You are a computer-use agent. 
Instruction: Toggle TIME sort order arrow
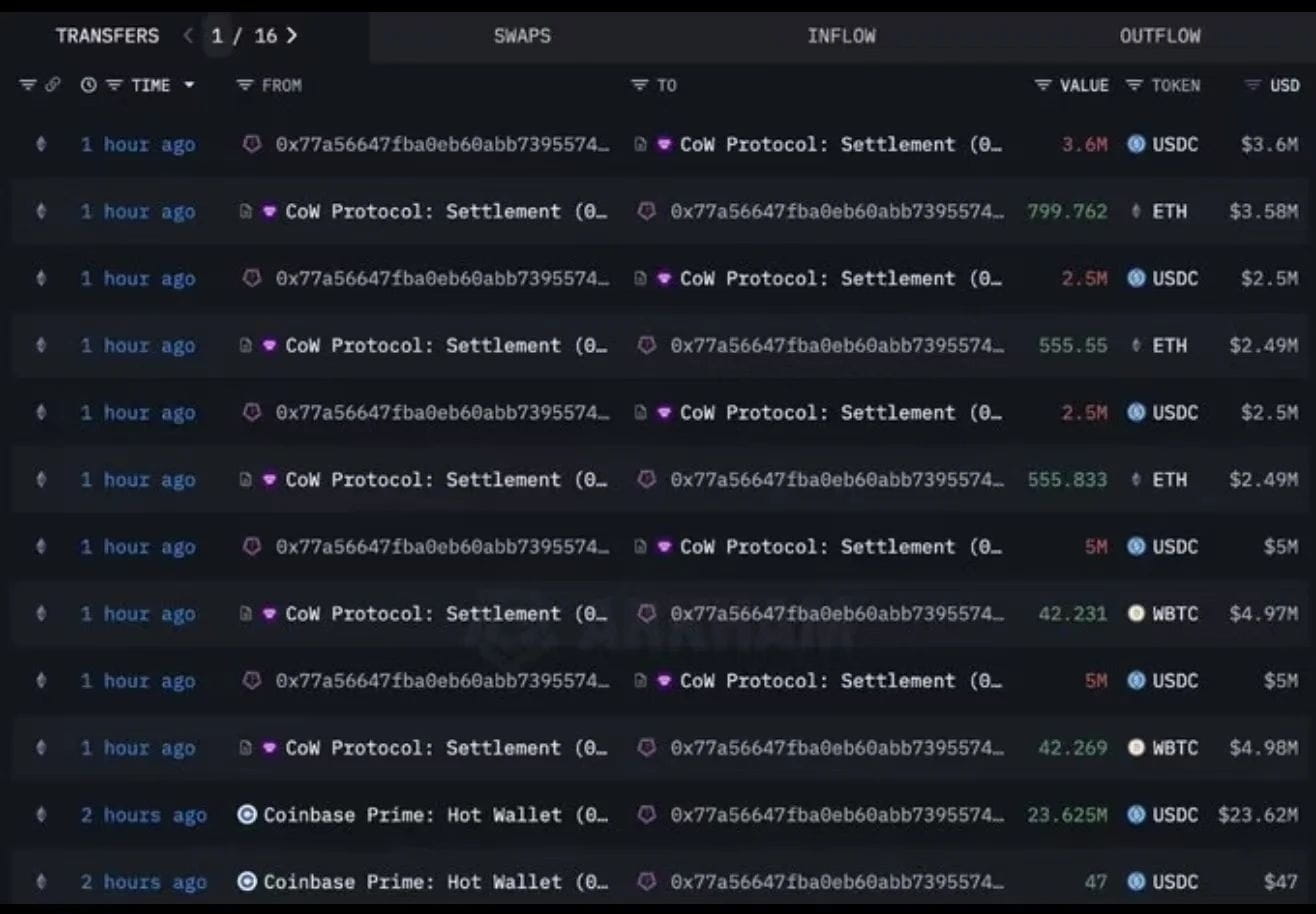coord(189,86)
